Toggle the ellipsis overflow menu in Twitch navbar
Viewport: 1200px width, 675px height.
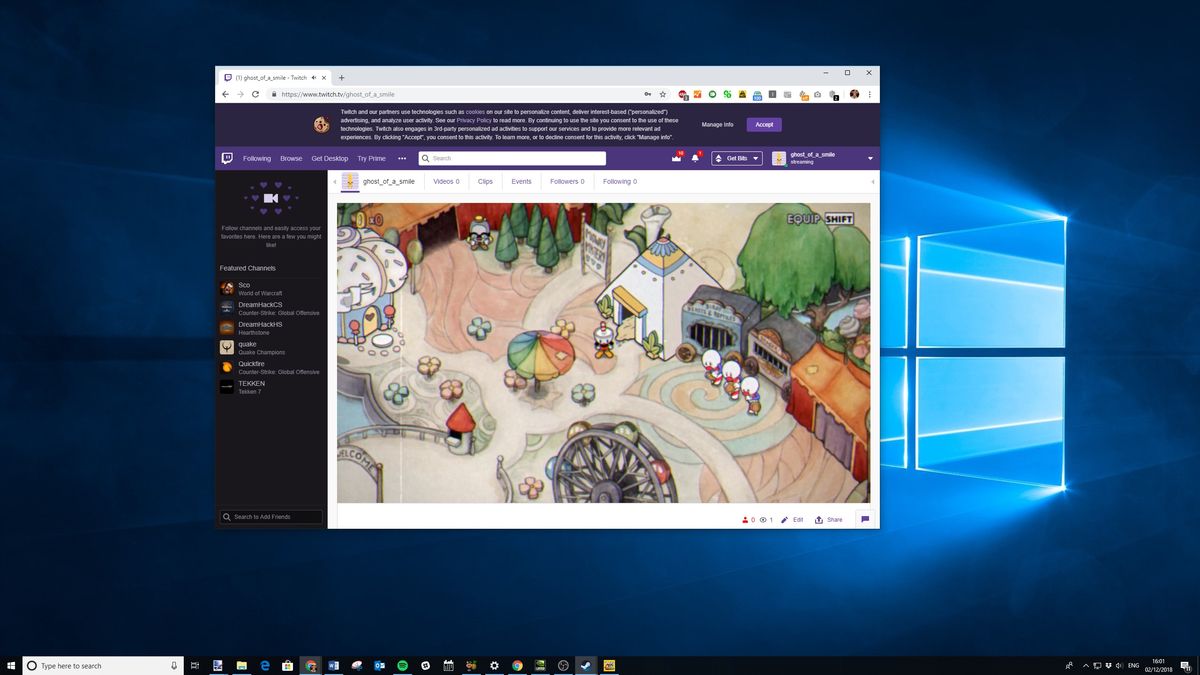click(x=402, y=158)
